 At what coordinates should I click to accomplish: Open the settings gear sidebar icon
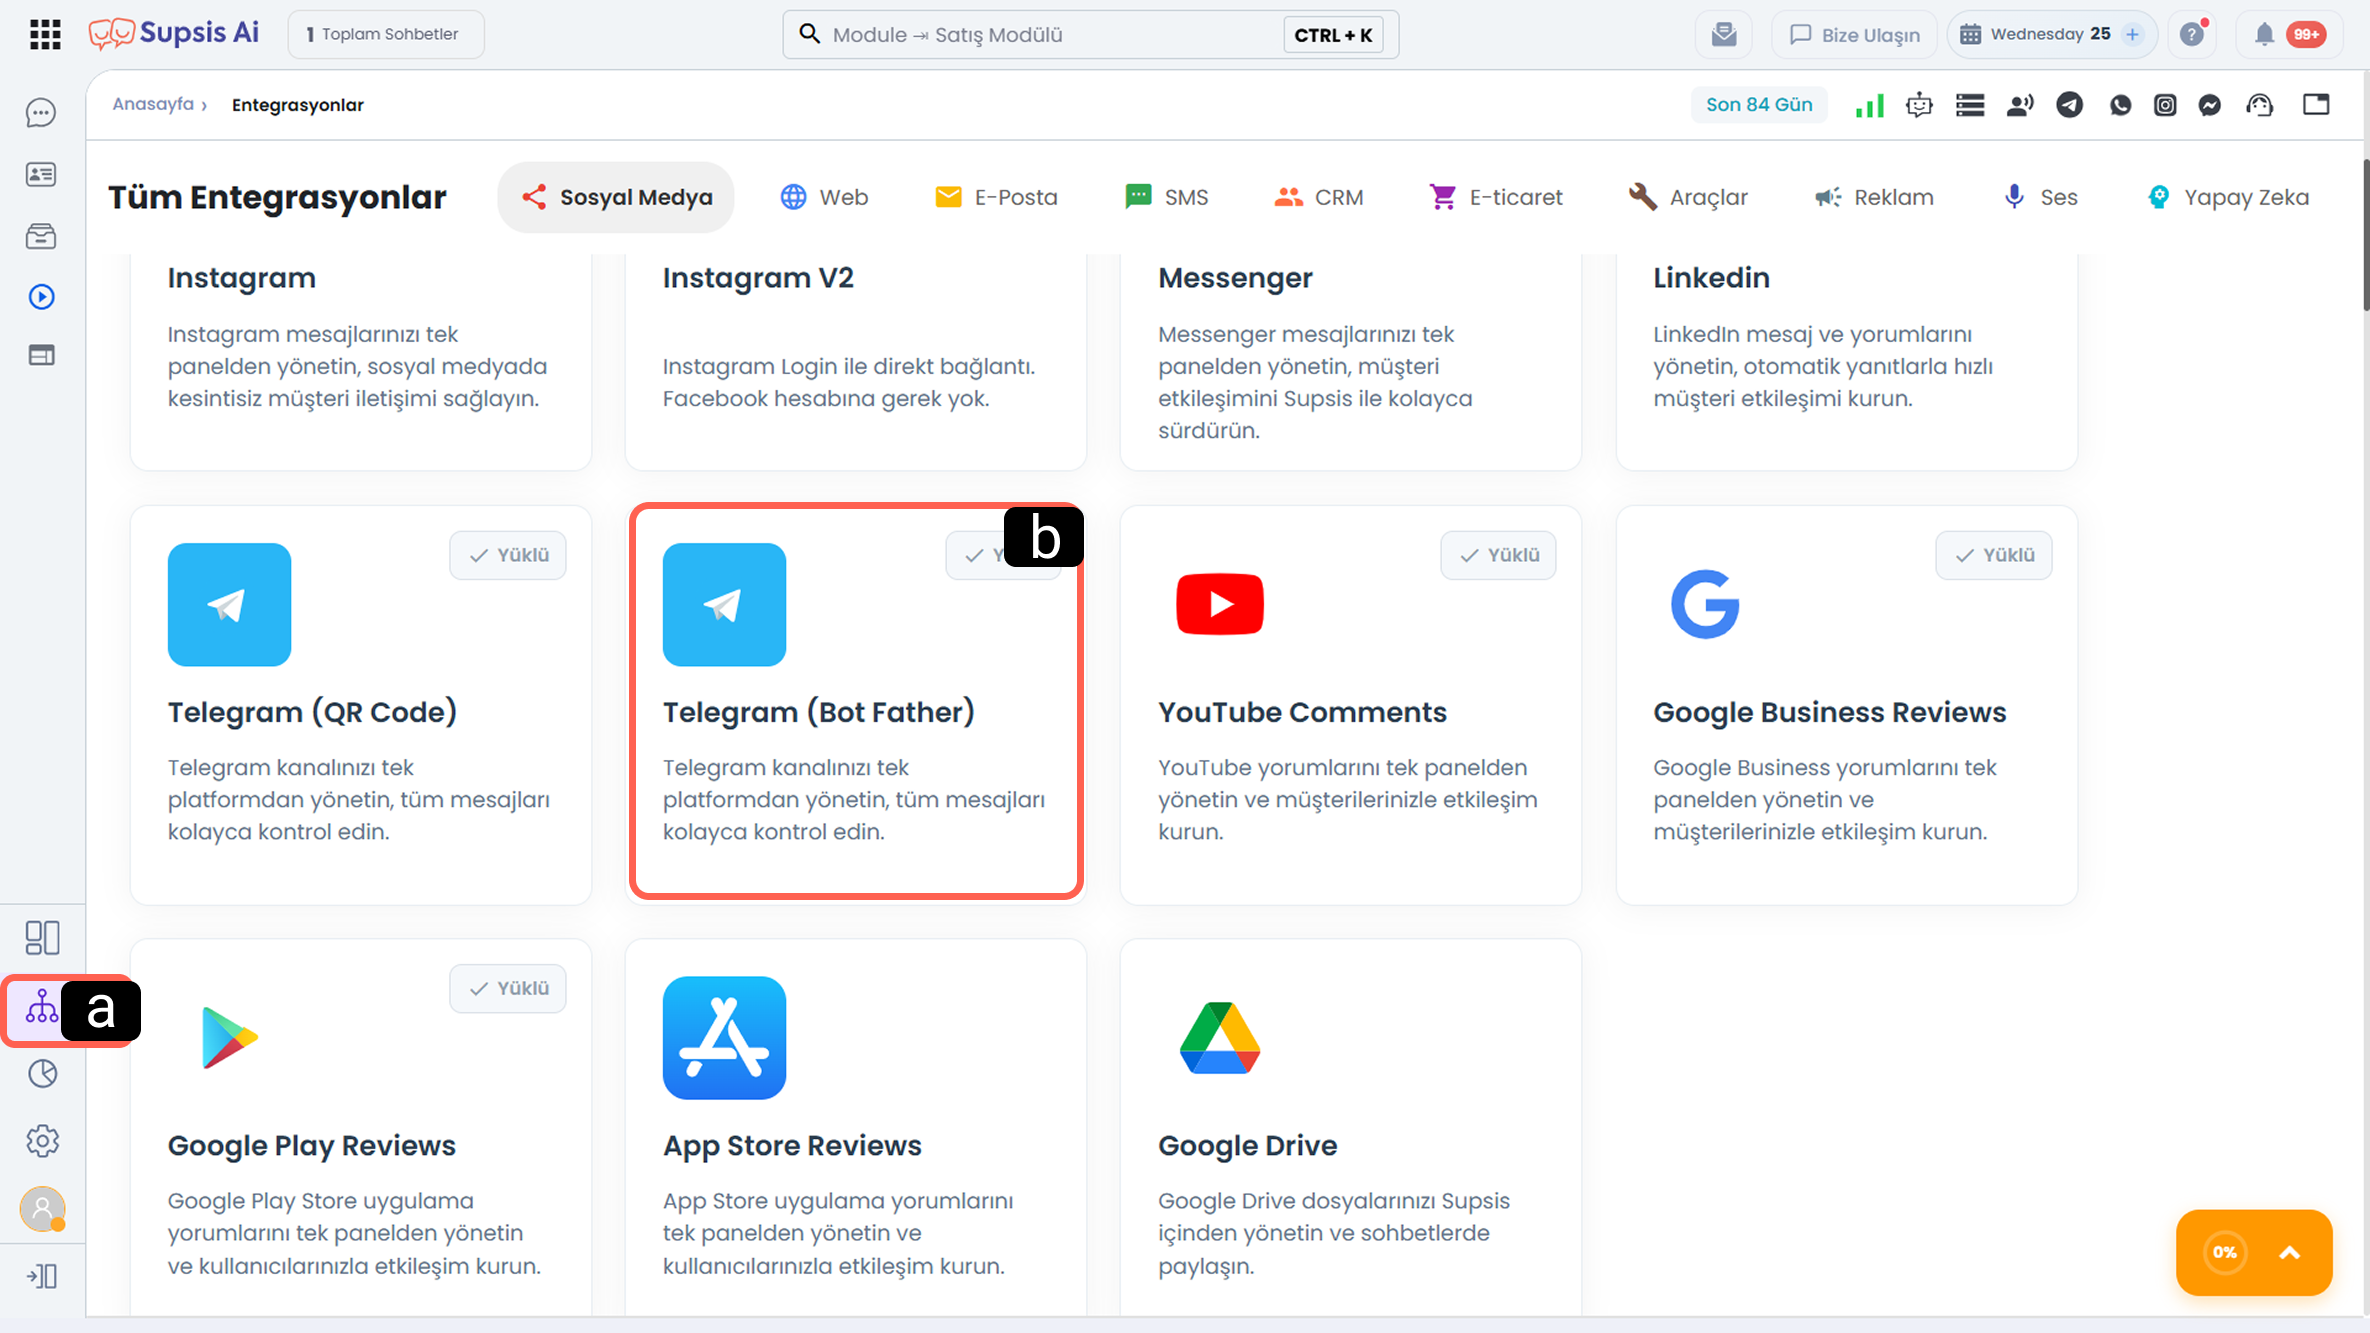point(42,1141)
